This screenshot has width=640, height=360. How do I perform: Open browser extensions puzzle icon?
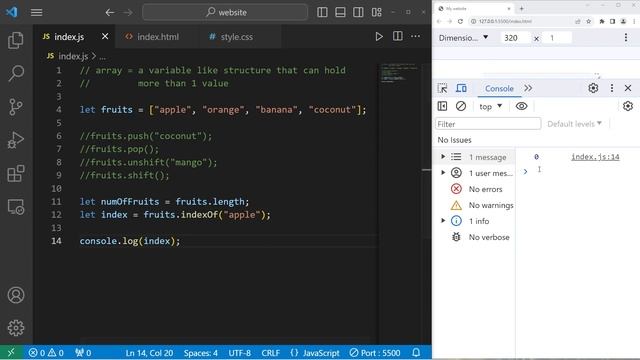click(602, 21)
